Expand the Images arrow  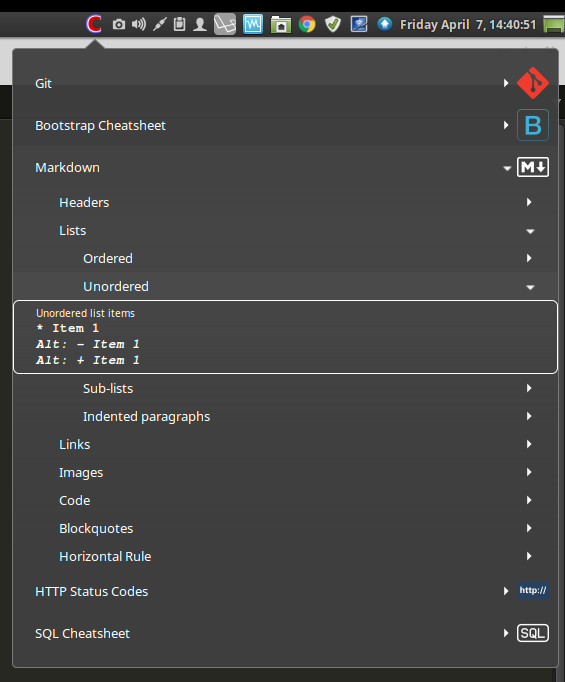[x=529, y=472]
